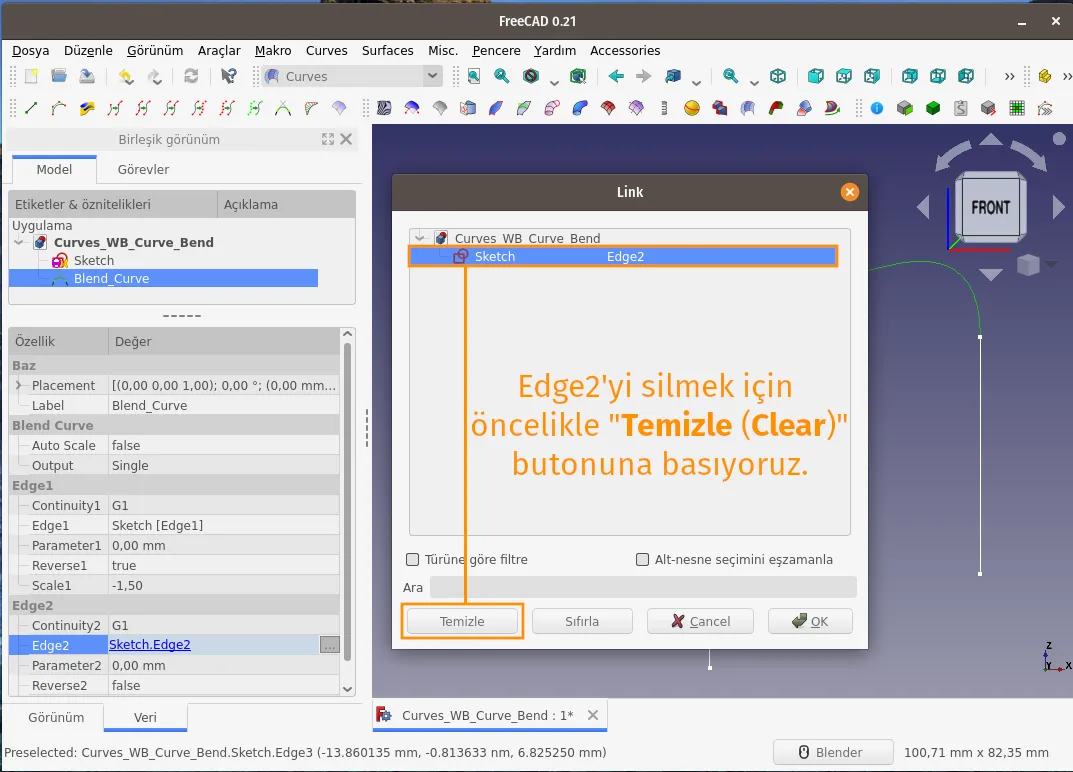Click the Refresh recompute icon
The width and height of the screenshot is (1073, 772).
(191, 76)
